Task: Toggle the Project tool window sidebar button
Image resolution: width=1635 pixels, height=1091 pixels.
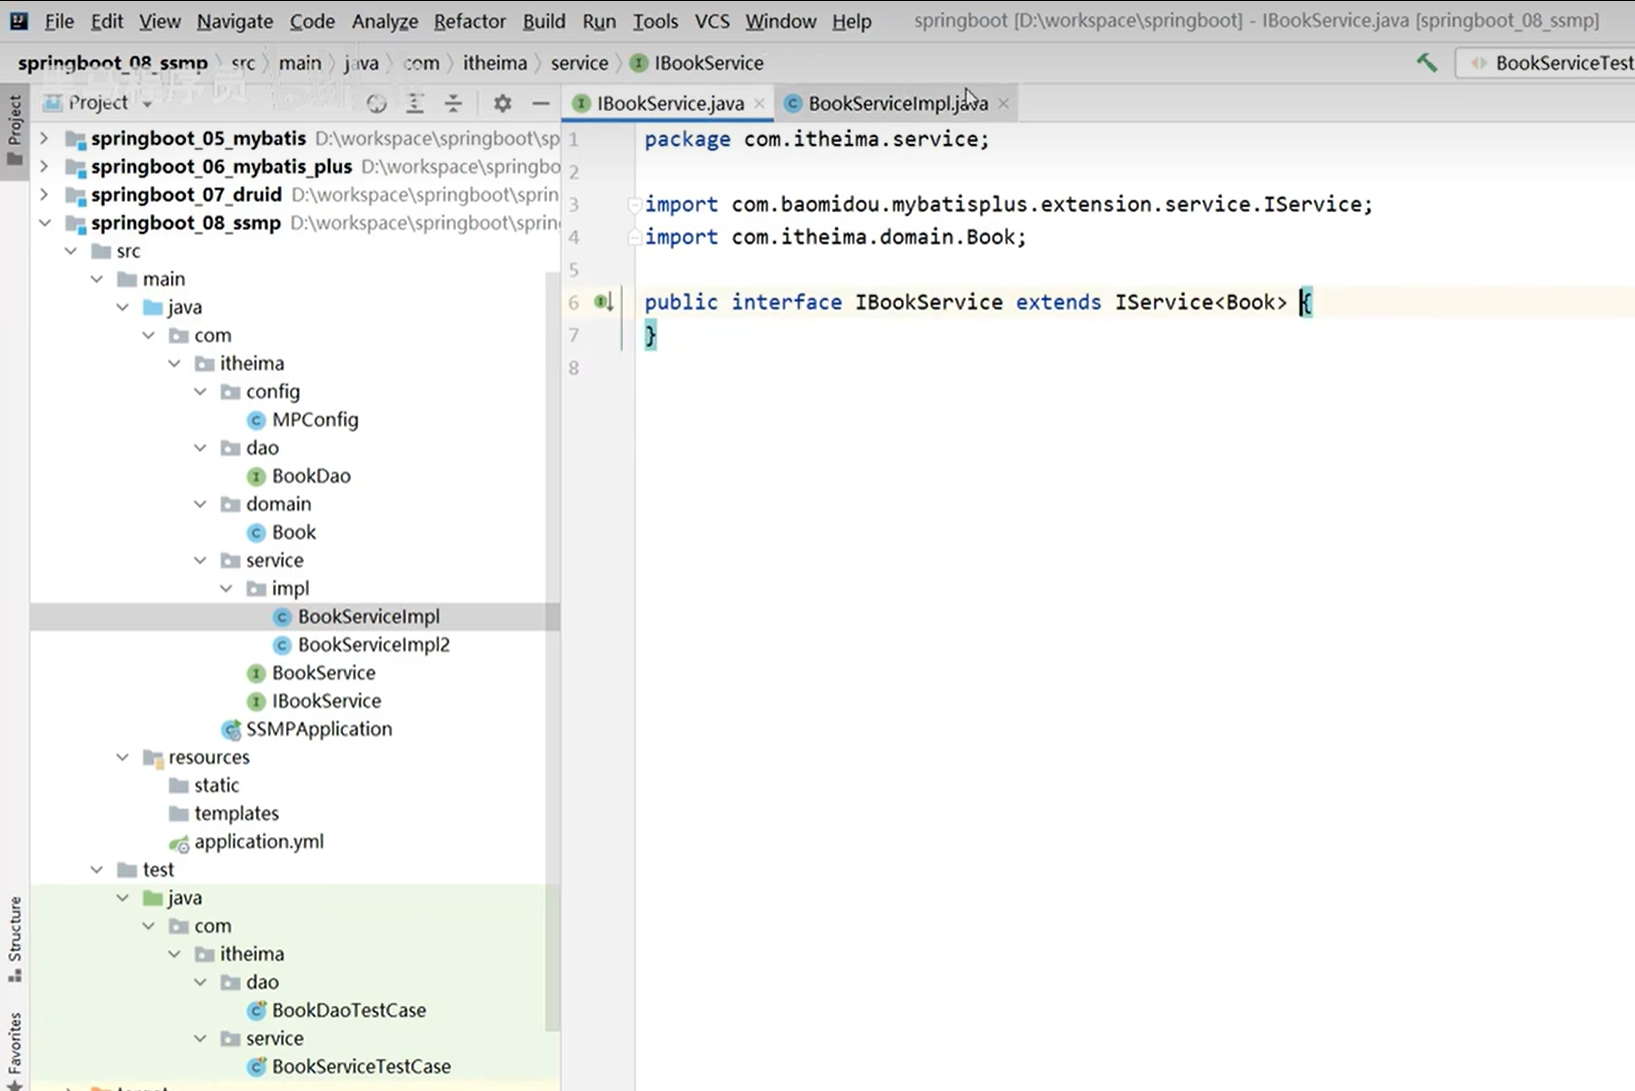Action: pyautogui.click(x=15, y=131)
